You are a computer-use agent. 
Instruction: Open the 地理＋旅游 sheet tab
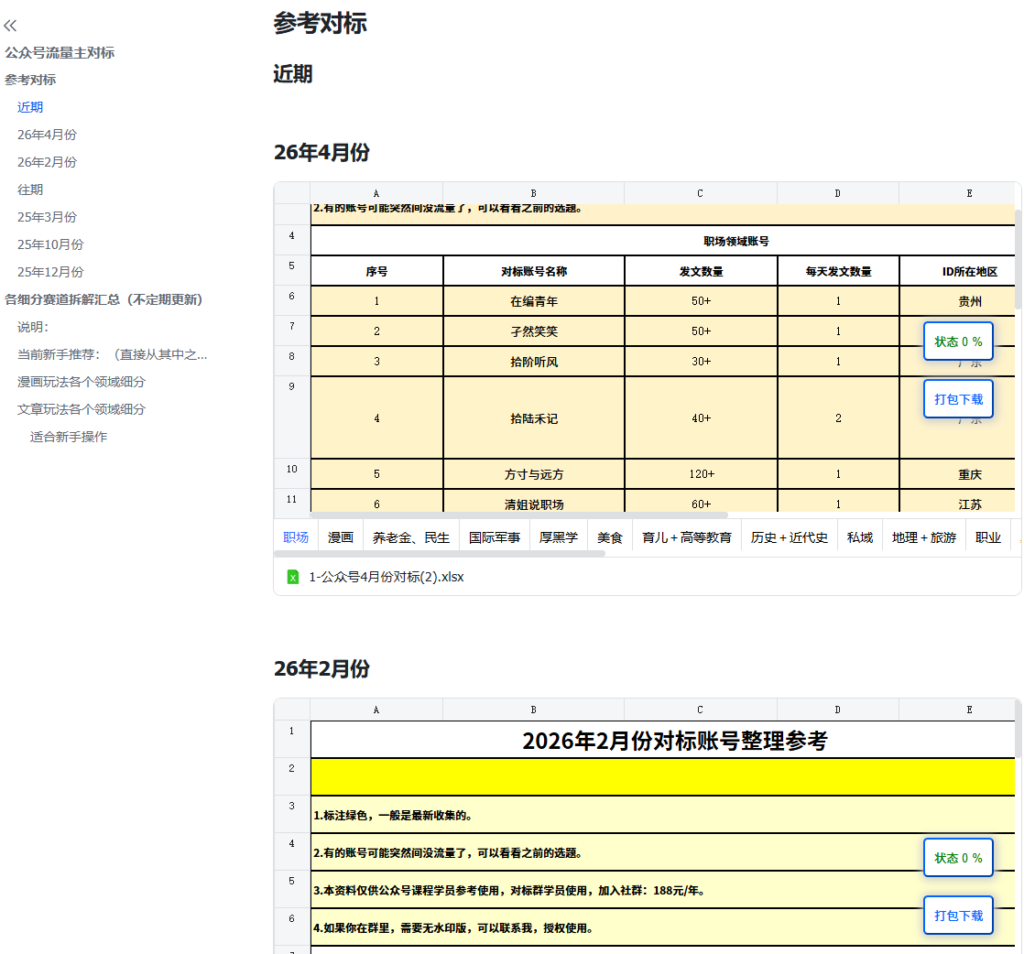(923, 537)
